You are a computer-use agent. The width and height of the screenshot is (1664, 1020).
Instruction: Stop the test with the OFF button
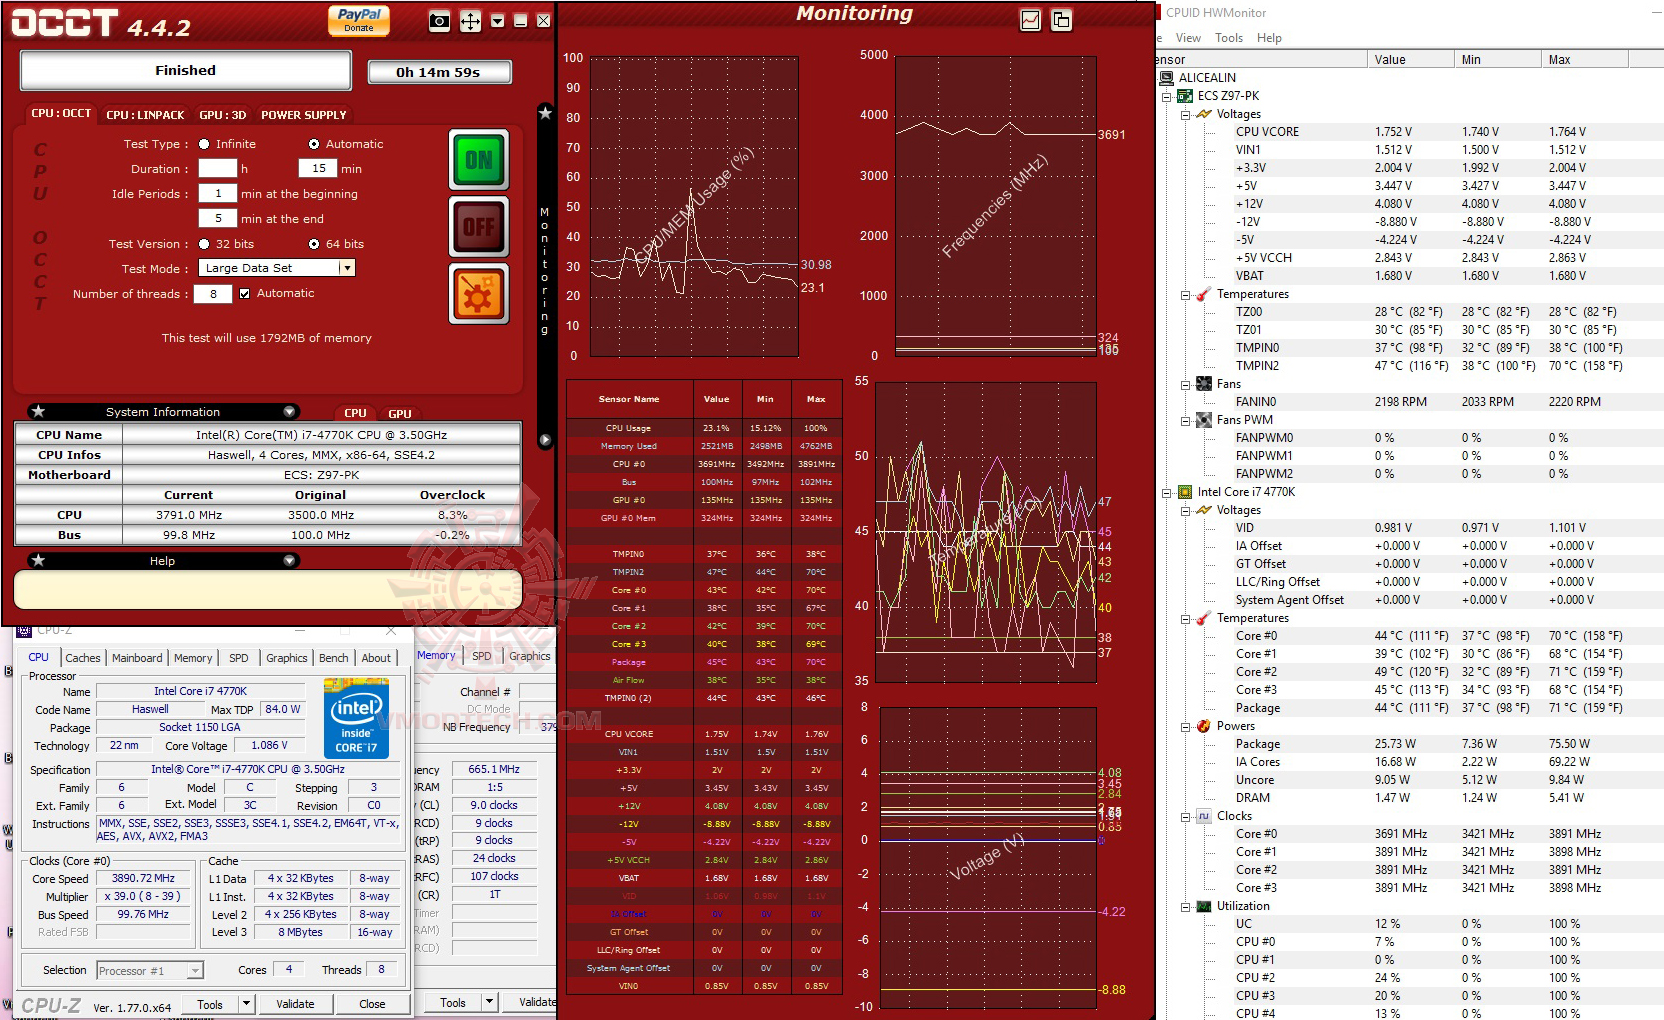pos(479,227)
